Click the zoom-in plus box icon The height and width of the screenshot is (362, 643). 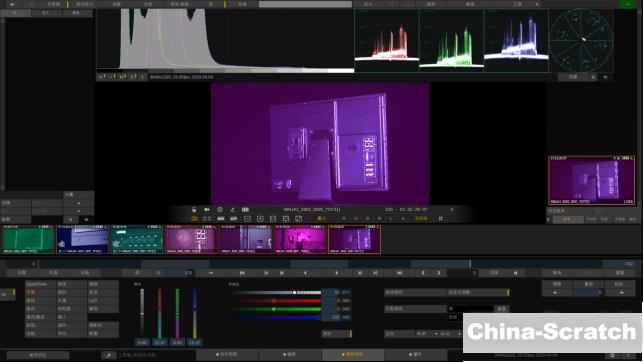click(x=260, y=219)
